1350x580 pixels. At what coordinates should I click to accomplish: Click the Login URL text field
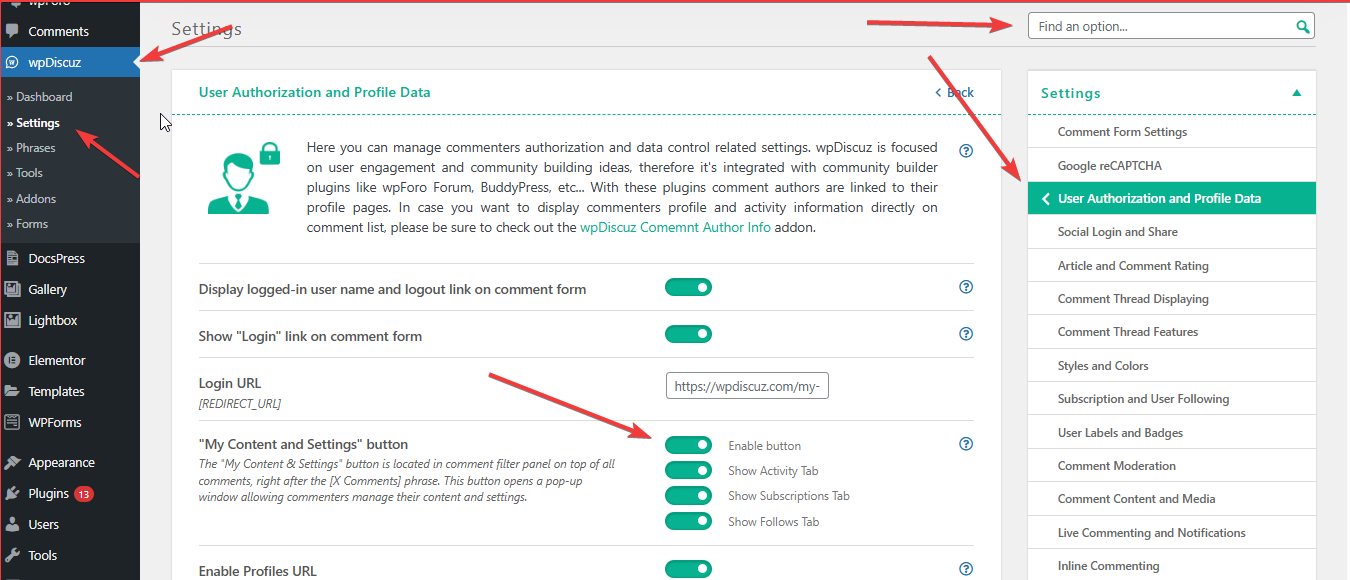coord(747,386)
